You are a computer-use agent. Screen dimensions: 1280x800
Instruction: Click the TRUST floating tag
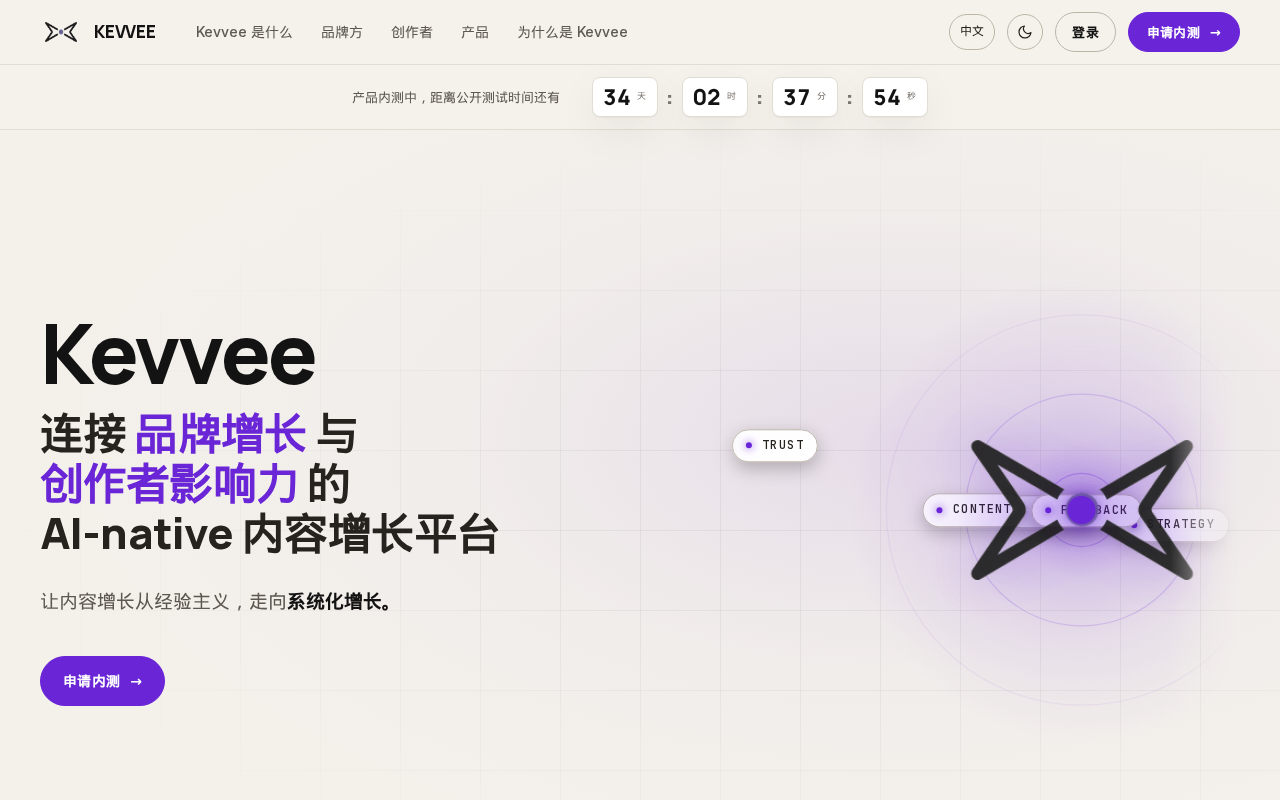[x=775, y=445]
